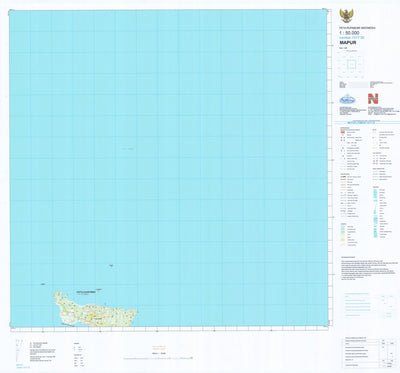Viewport: 400px width, 373px height.
Task: Click the large island landmass on the map
Action: tap(95, 310)
